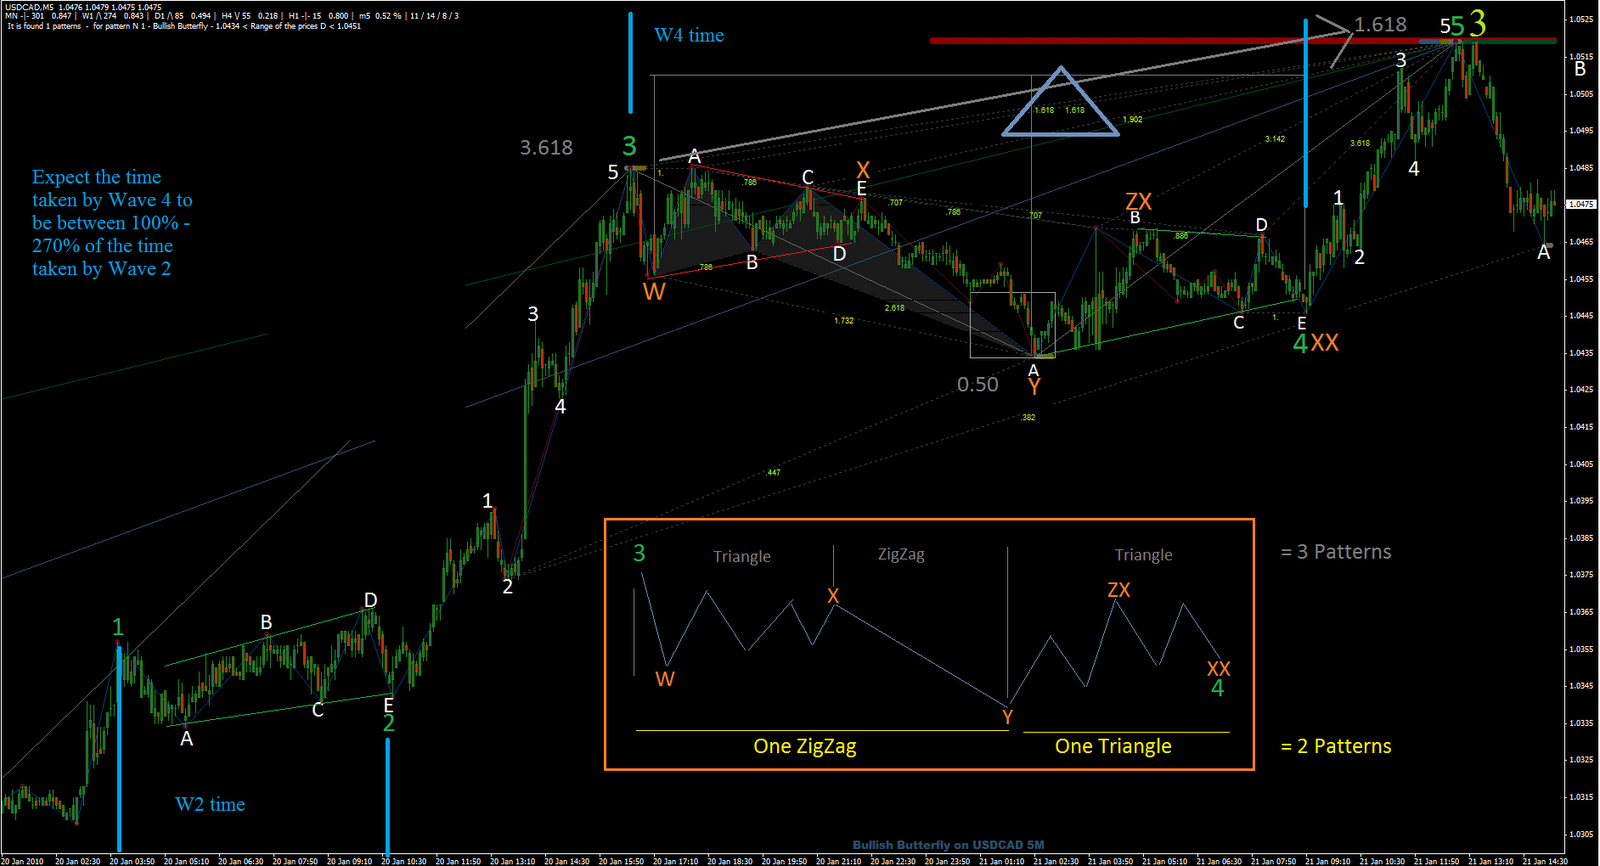Click the current price marker 1.0475
Screen dimensions: 1600x866
pos(1581,204)
